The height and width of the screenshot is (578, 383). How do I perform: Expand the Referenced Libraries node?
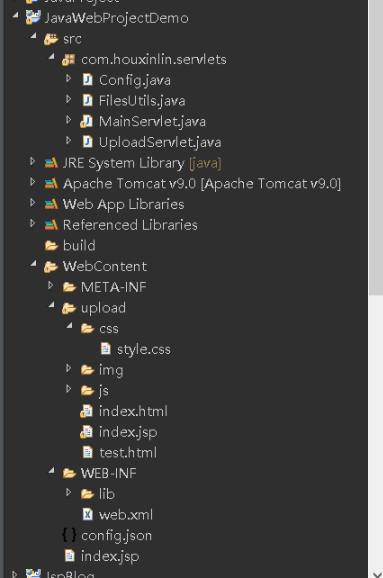32,223
